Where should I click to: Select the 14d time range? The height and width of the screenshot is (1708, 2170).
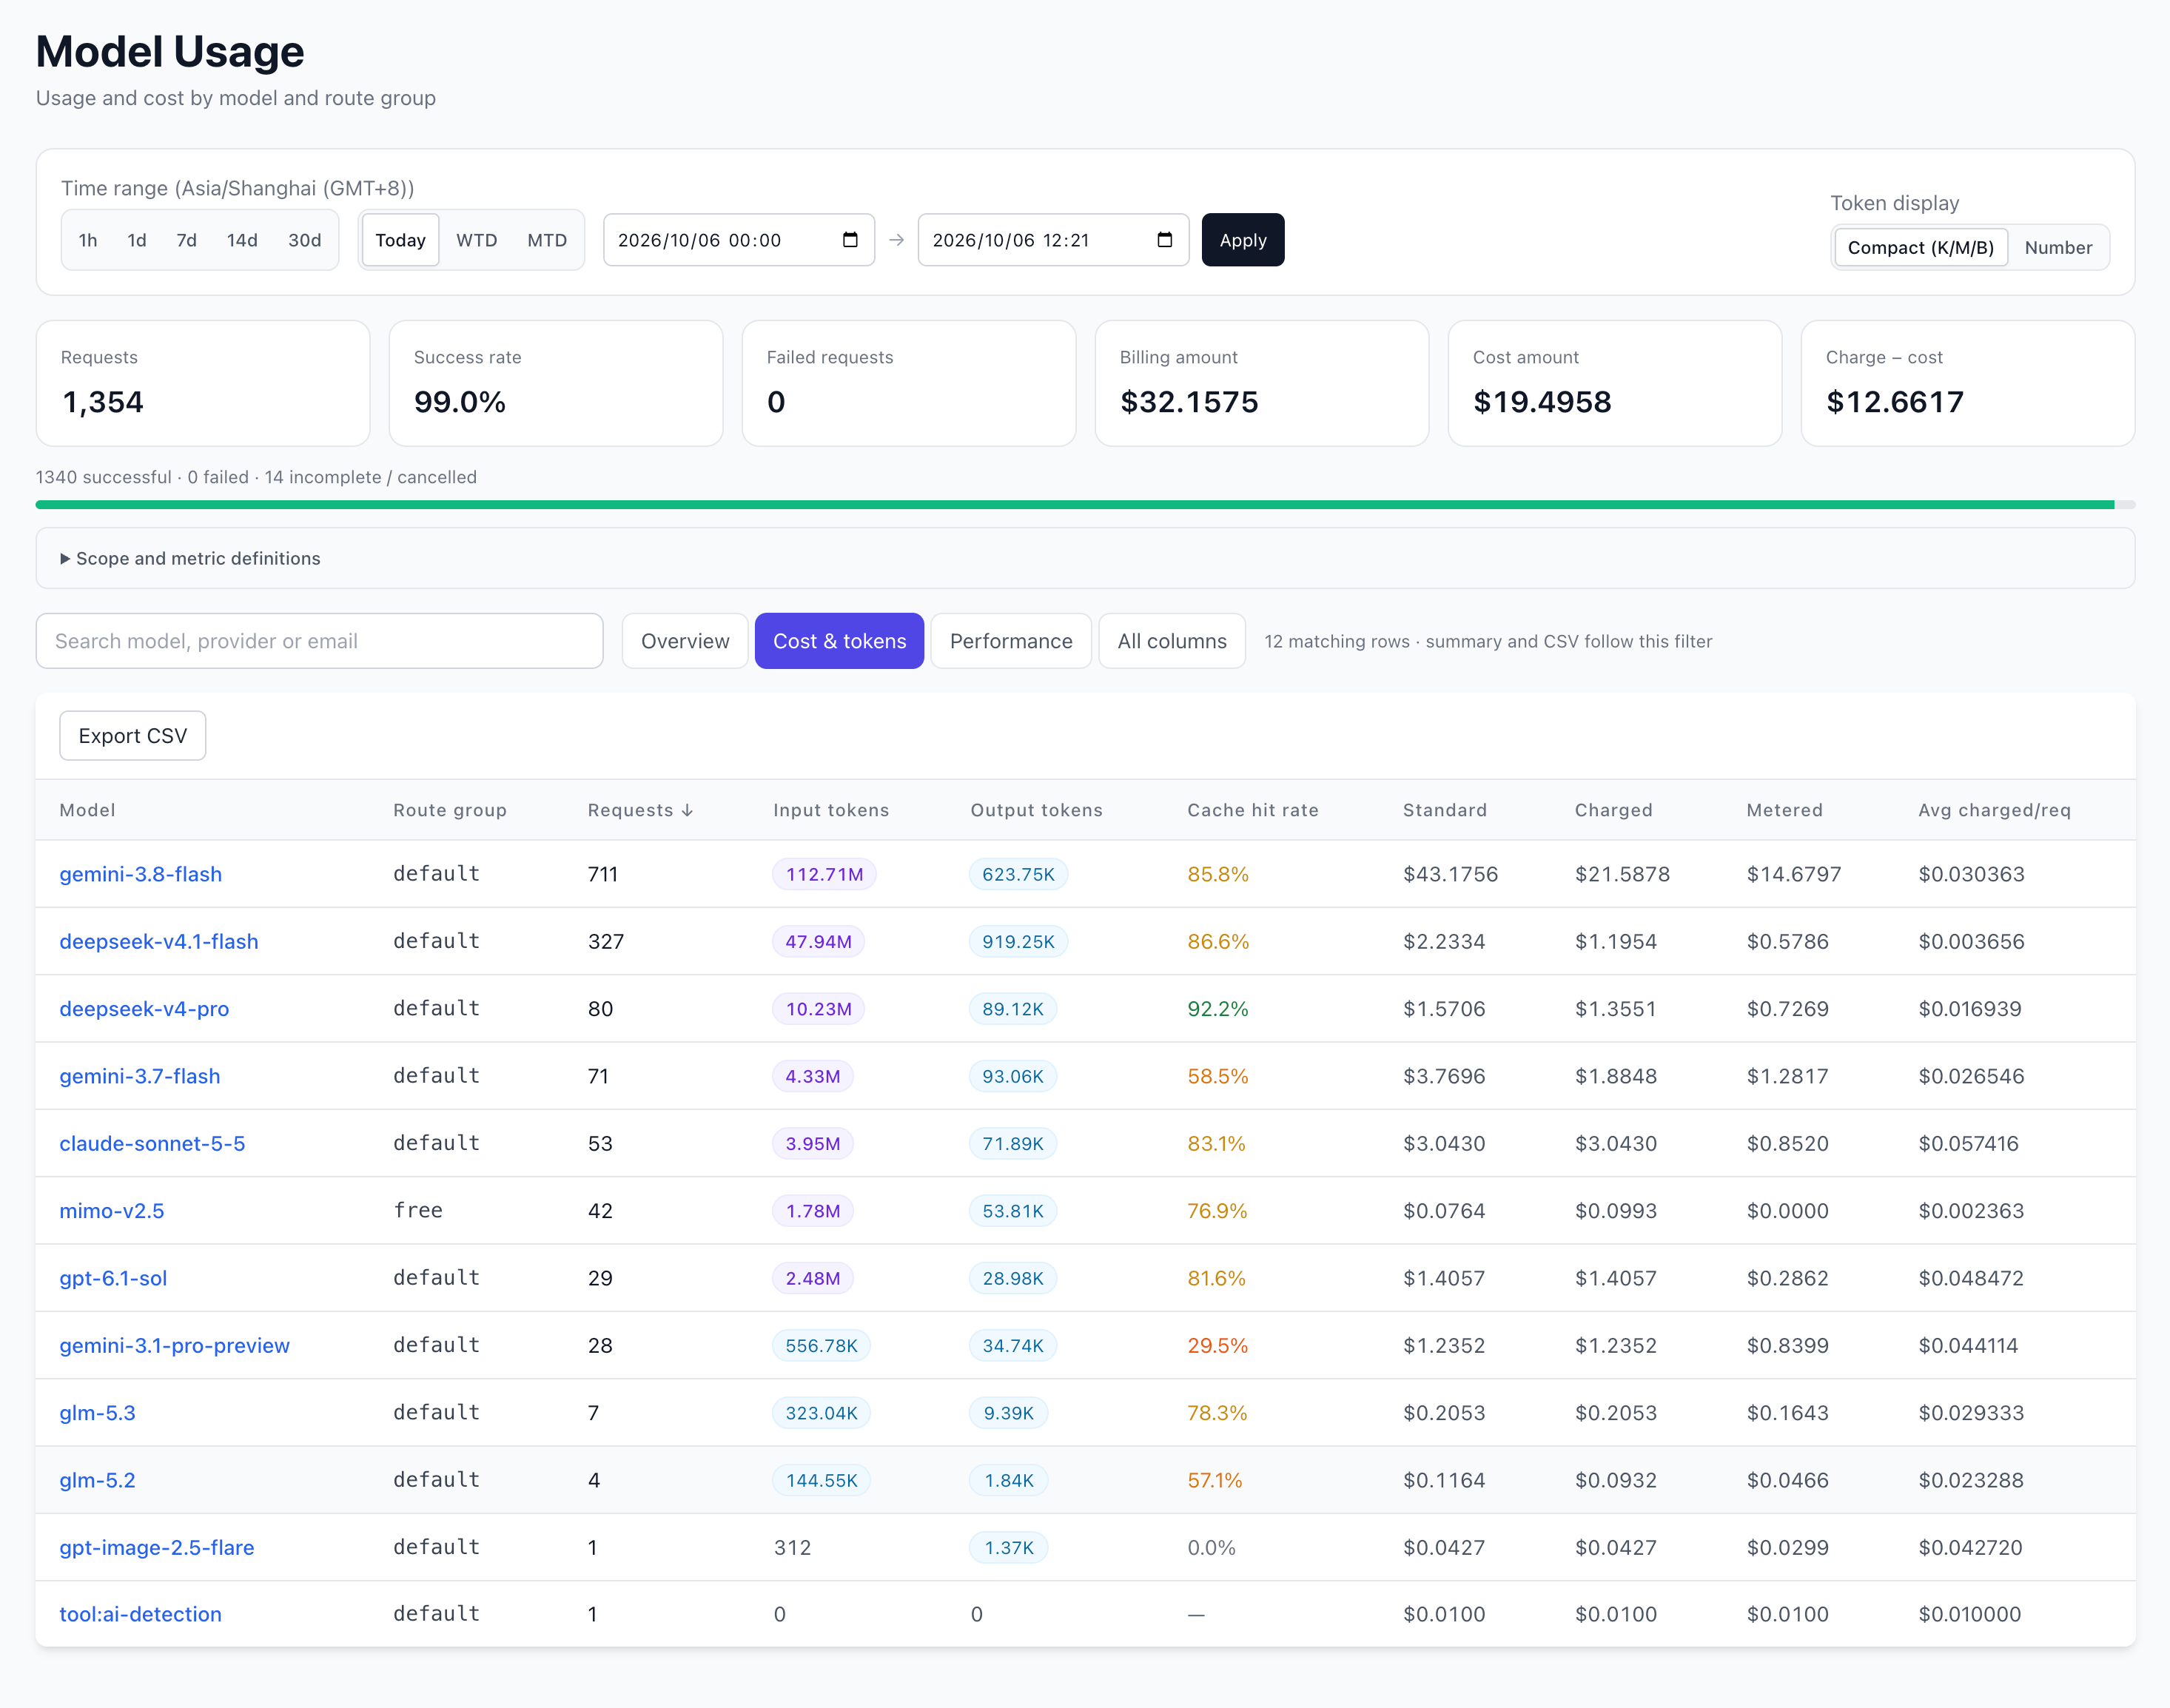coord(242,240)
